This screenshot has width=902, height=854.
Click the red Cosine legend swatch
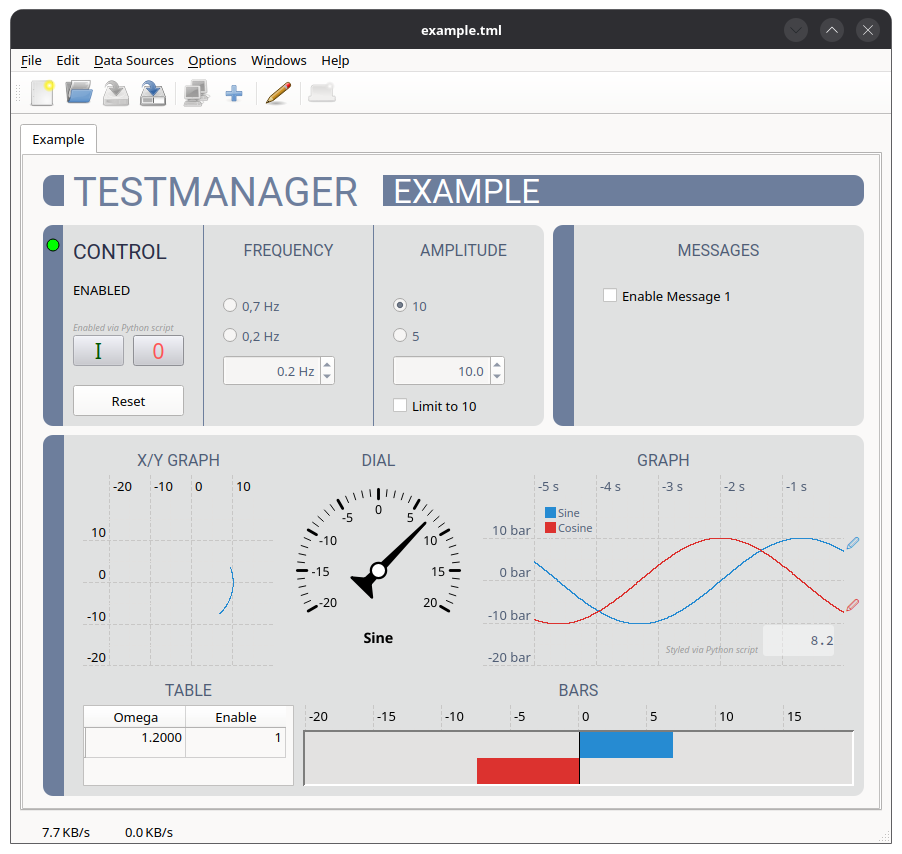[x=551, y=527]
